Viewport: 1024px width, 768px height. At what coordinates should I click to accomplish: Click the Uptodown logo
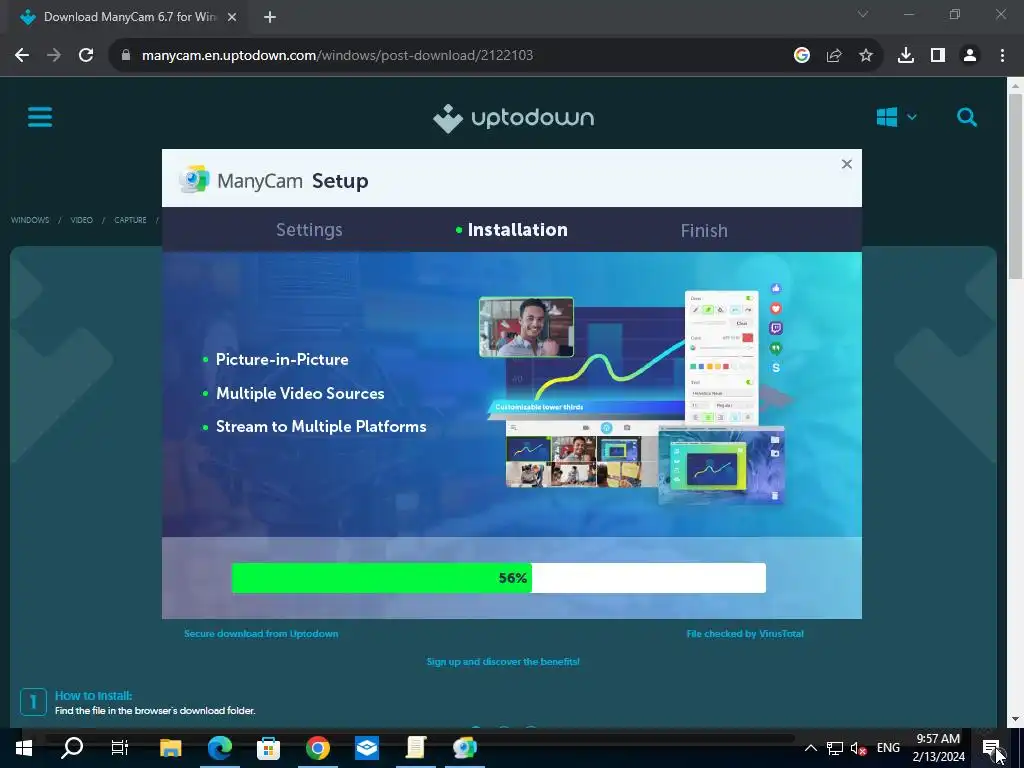coord(514,118)
